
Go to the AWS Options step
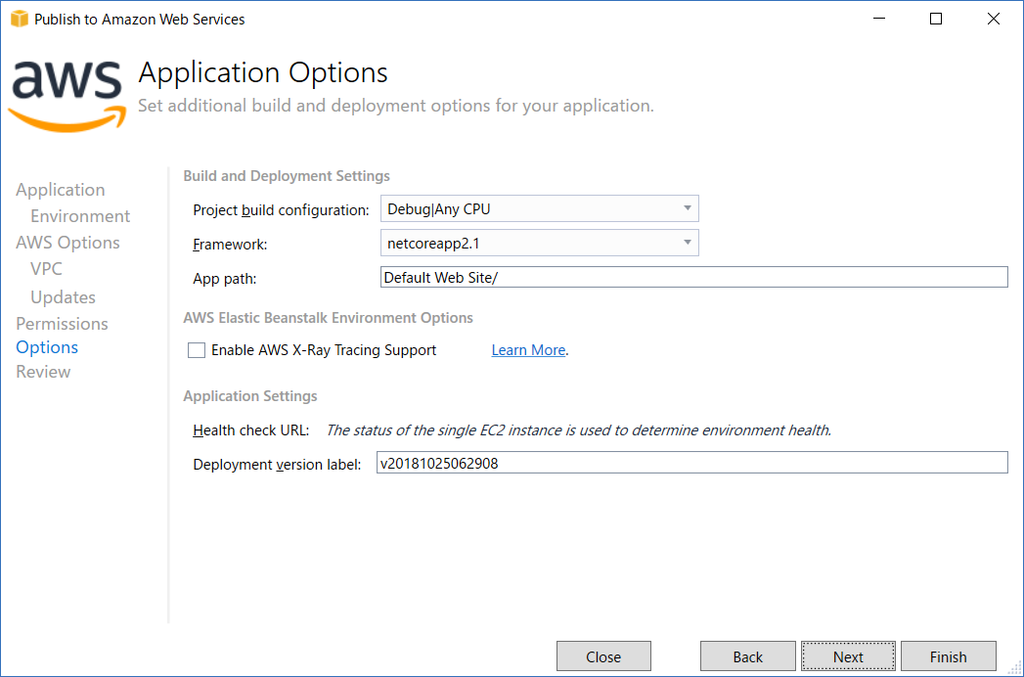point(68,243)
